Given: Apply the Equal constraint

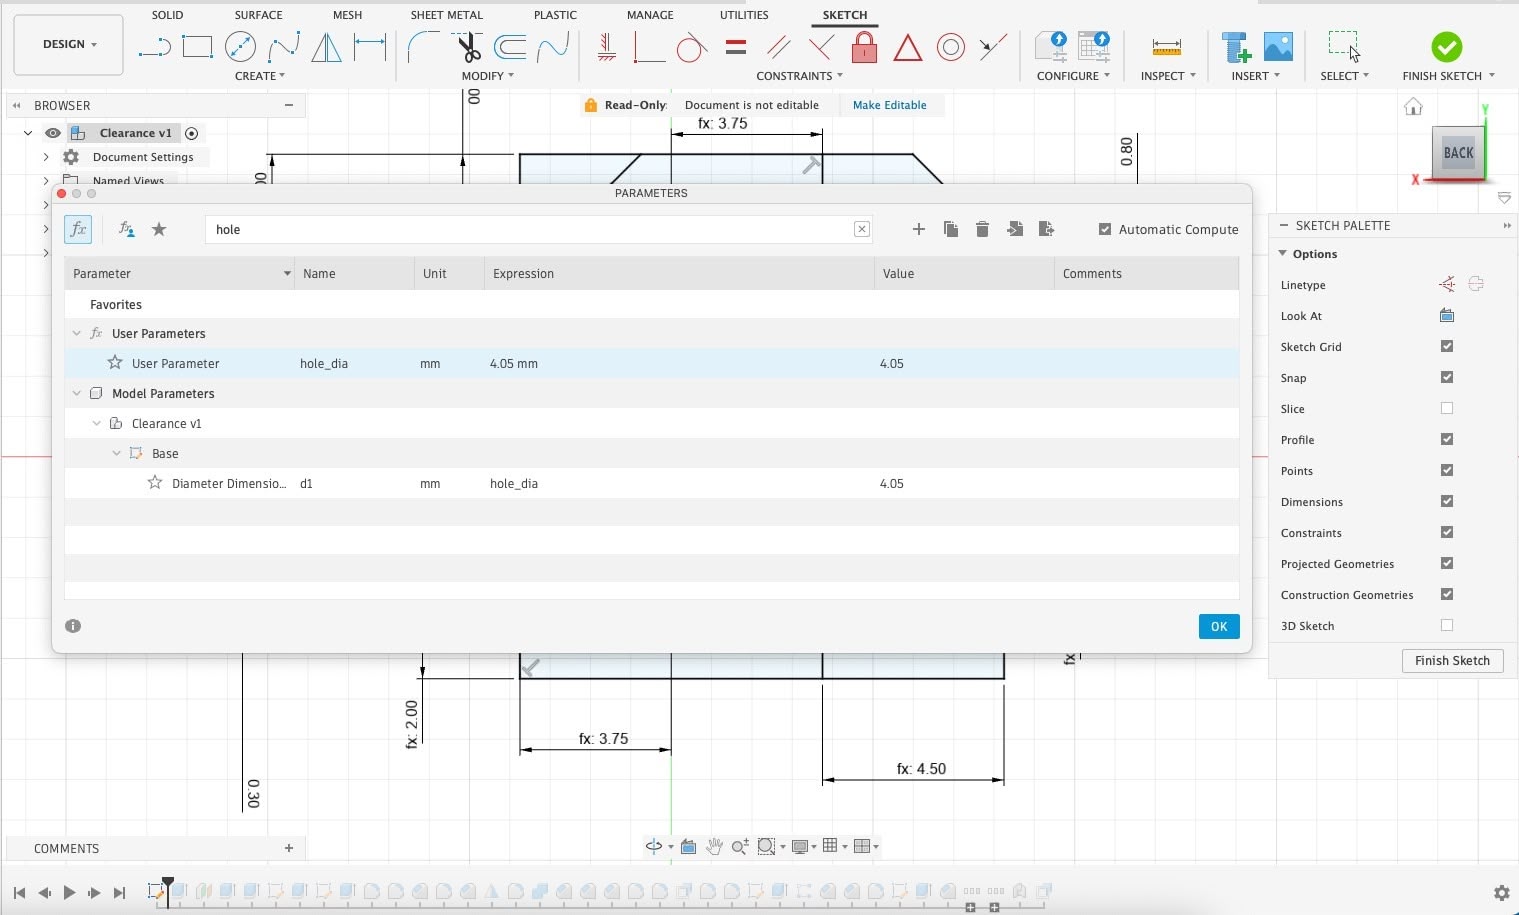Looking at the screenshot, I should click(x=736, y=47).
